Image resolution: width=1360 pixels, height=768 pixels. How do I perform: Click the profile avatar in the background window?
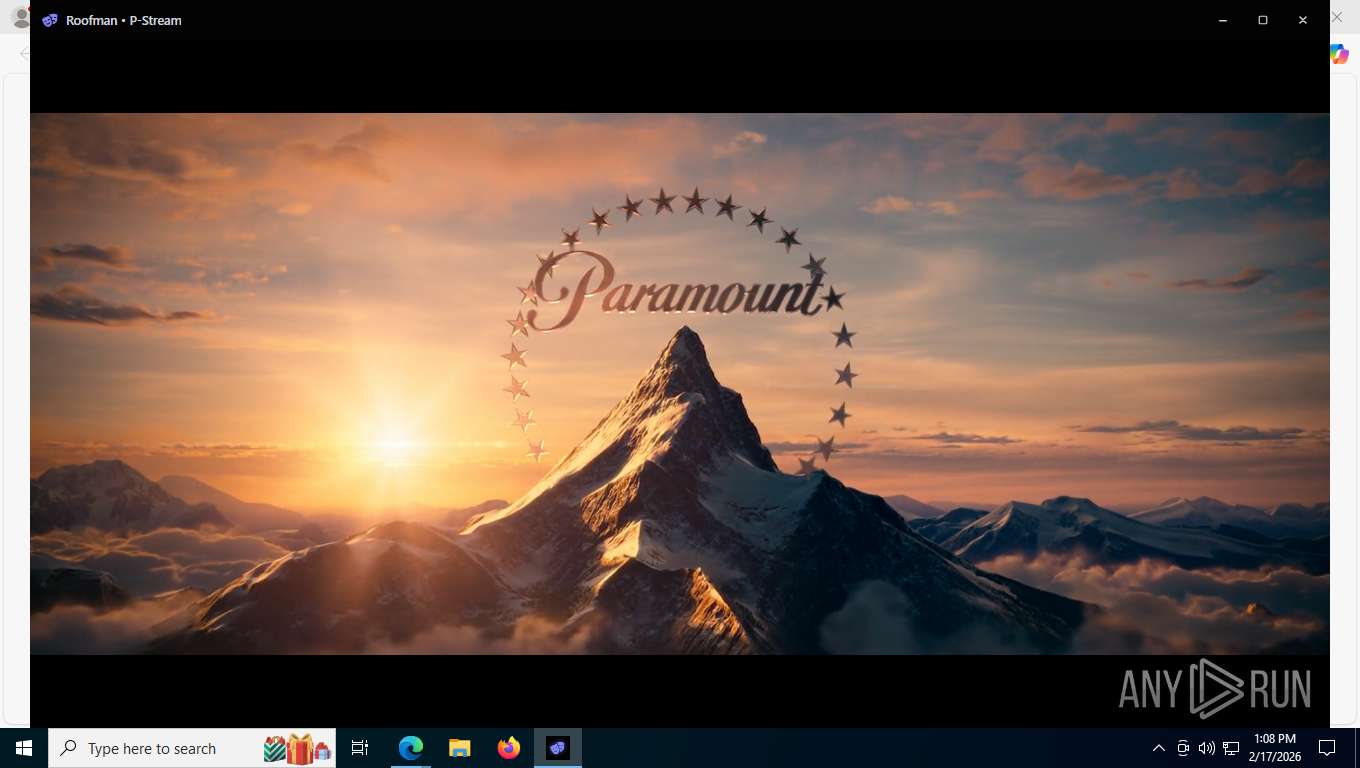coord(19,18)
